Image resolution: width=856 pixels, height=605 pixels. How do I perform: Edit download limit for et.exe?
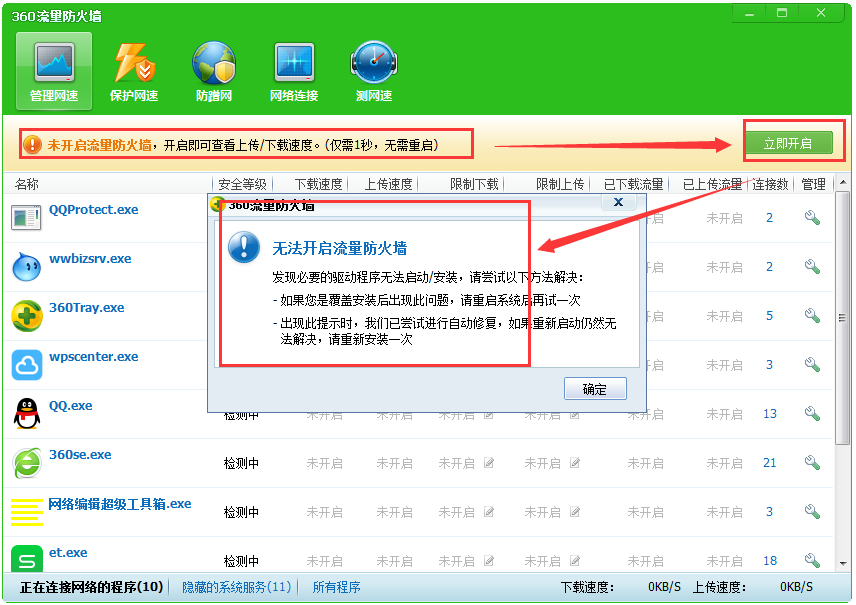tap(489, 561)
